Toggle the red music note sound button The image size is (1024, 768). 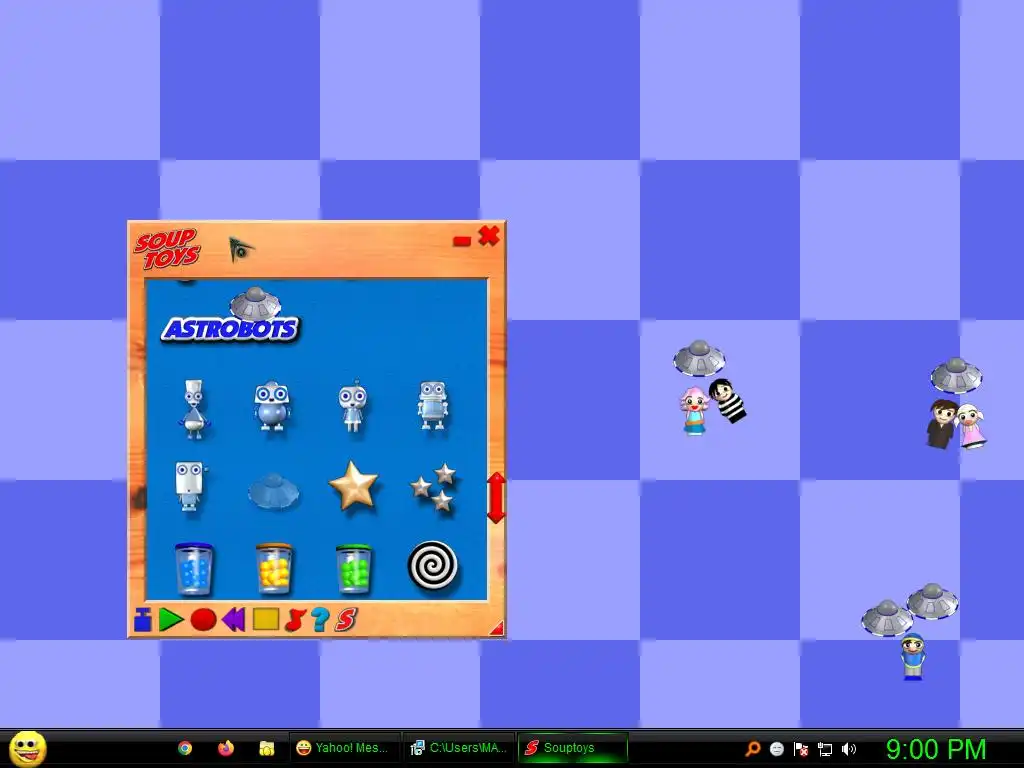point(295,619)
